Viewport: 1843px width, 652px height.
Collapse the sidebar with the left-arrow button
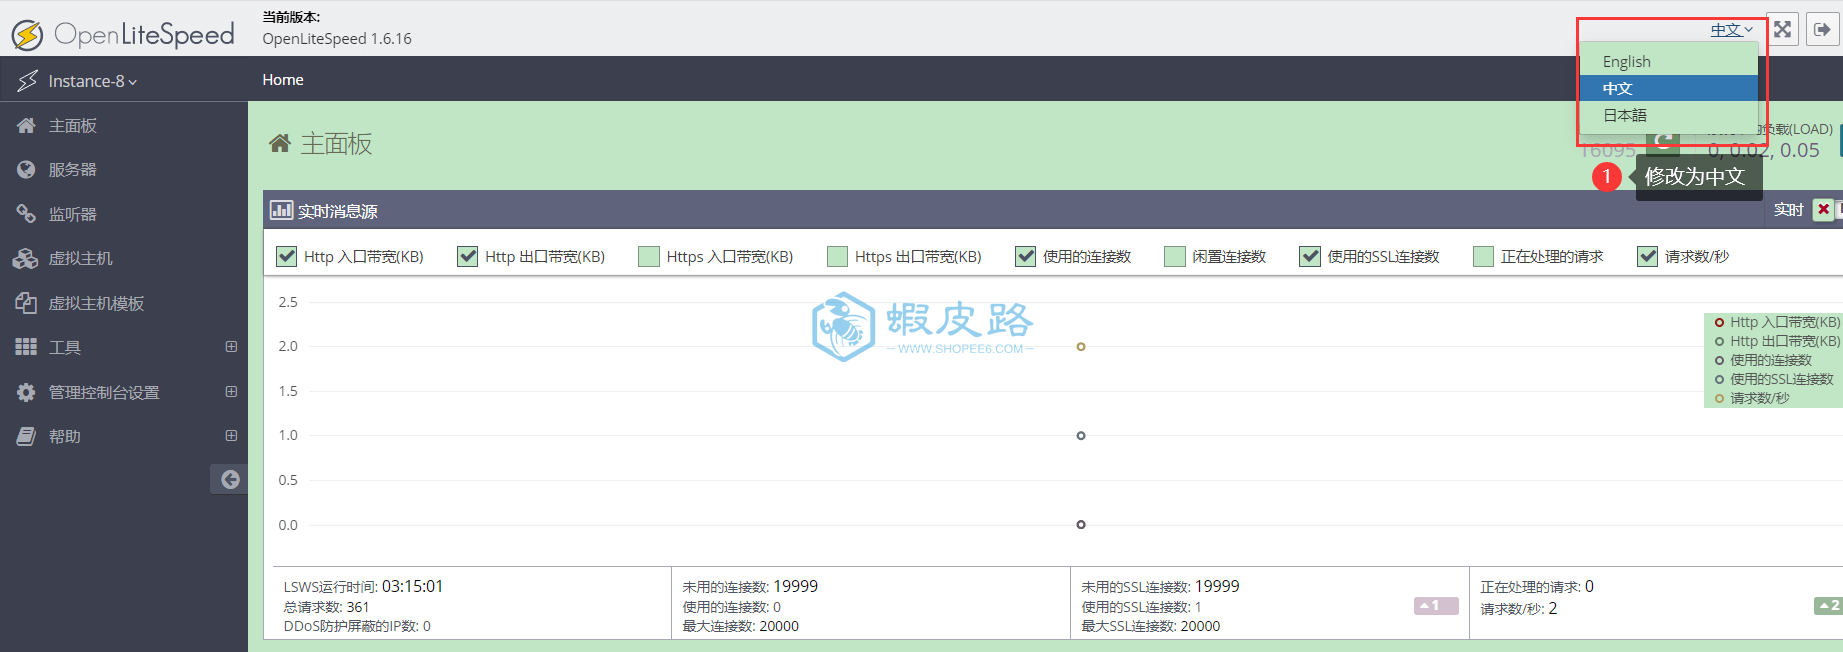coord(230,479)
